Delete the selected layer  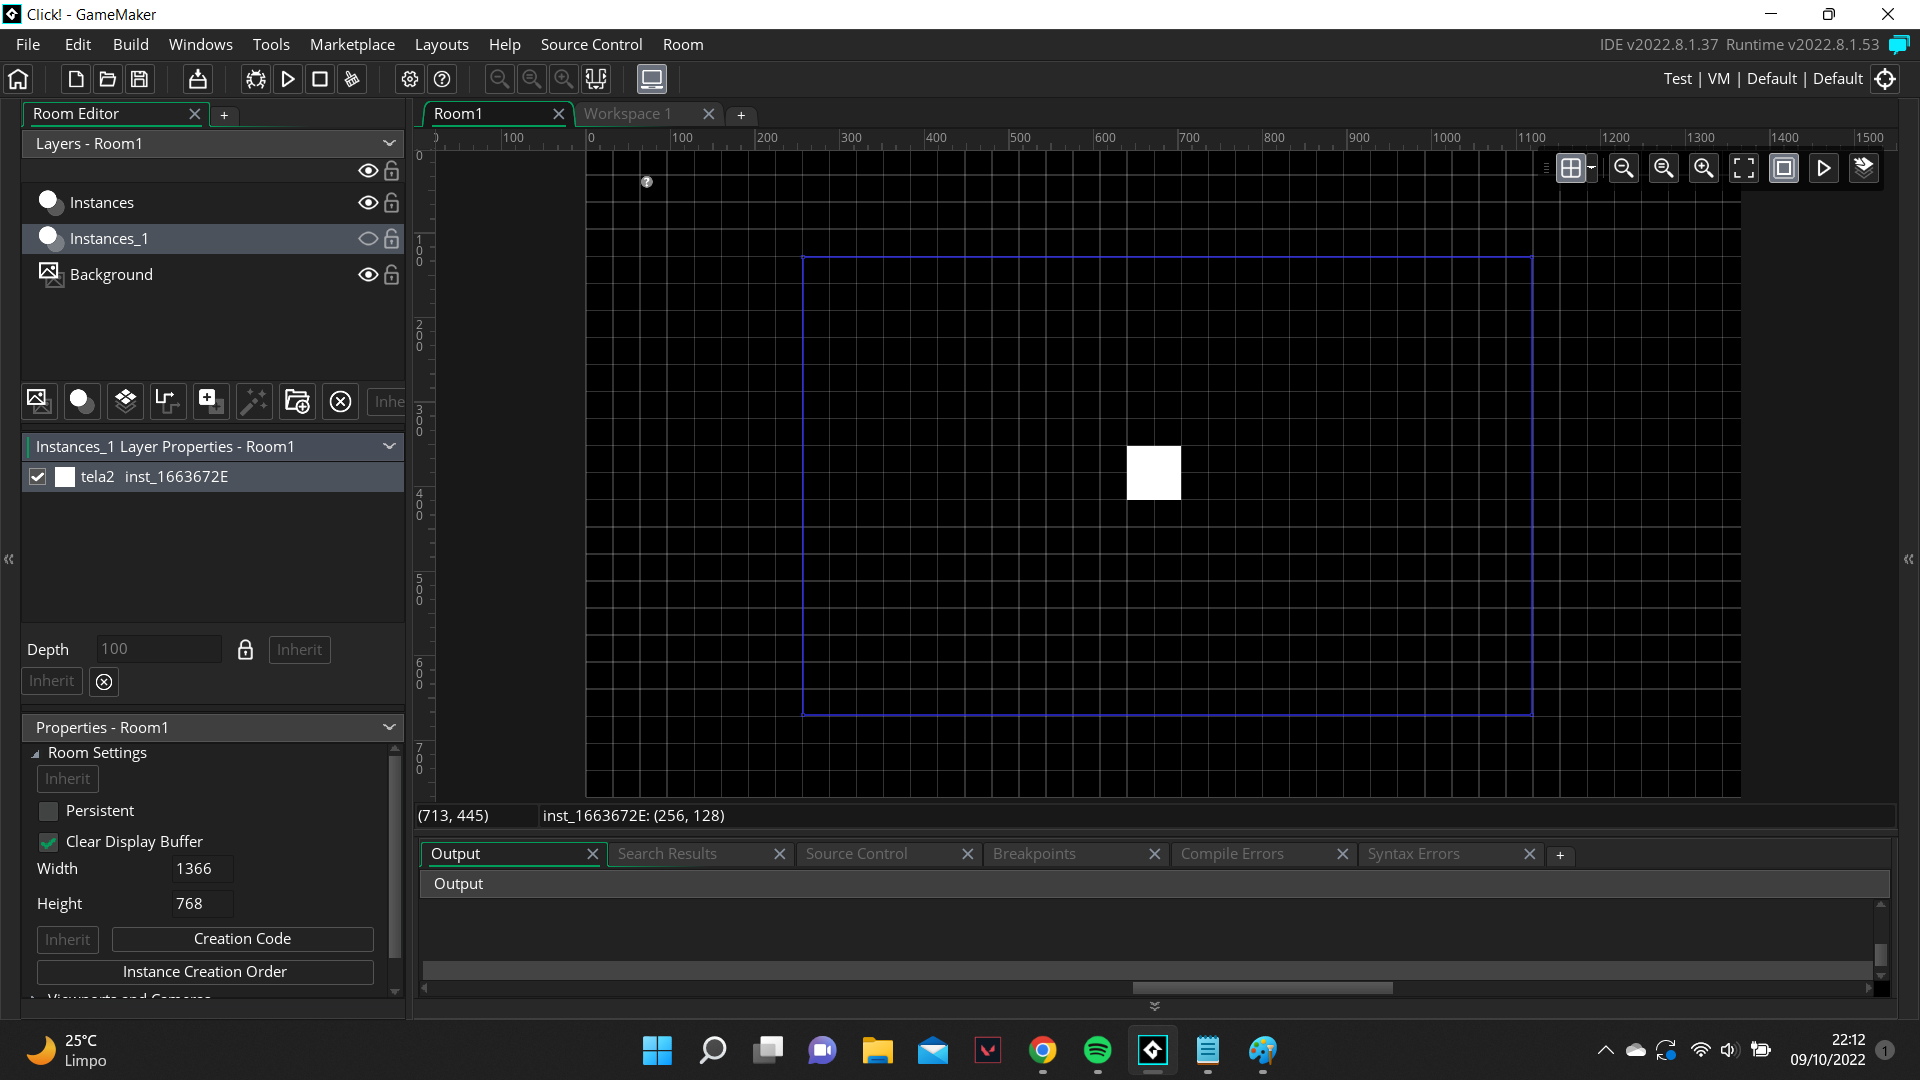coord(340,401)
